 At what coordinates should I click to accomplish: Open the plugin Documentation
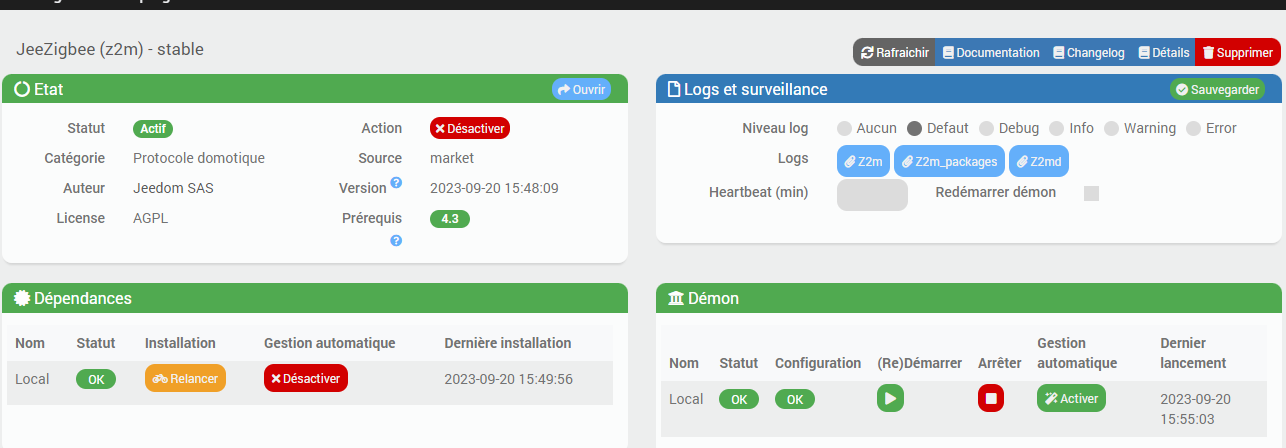(991, 53)
